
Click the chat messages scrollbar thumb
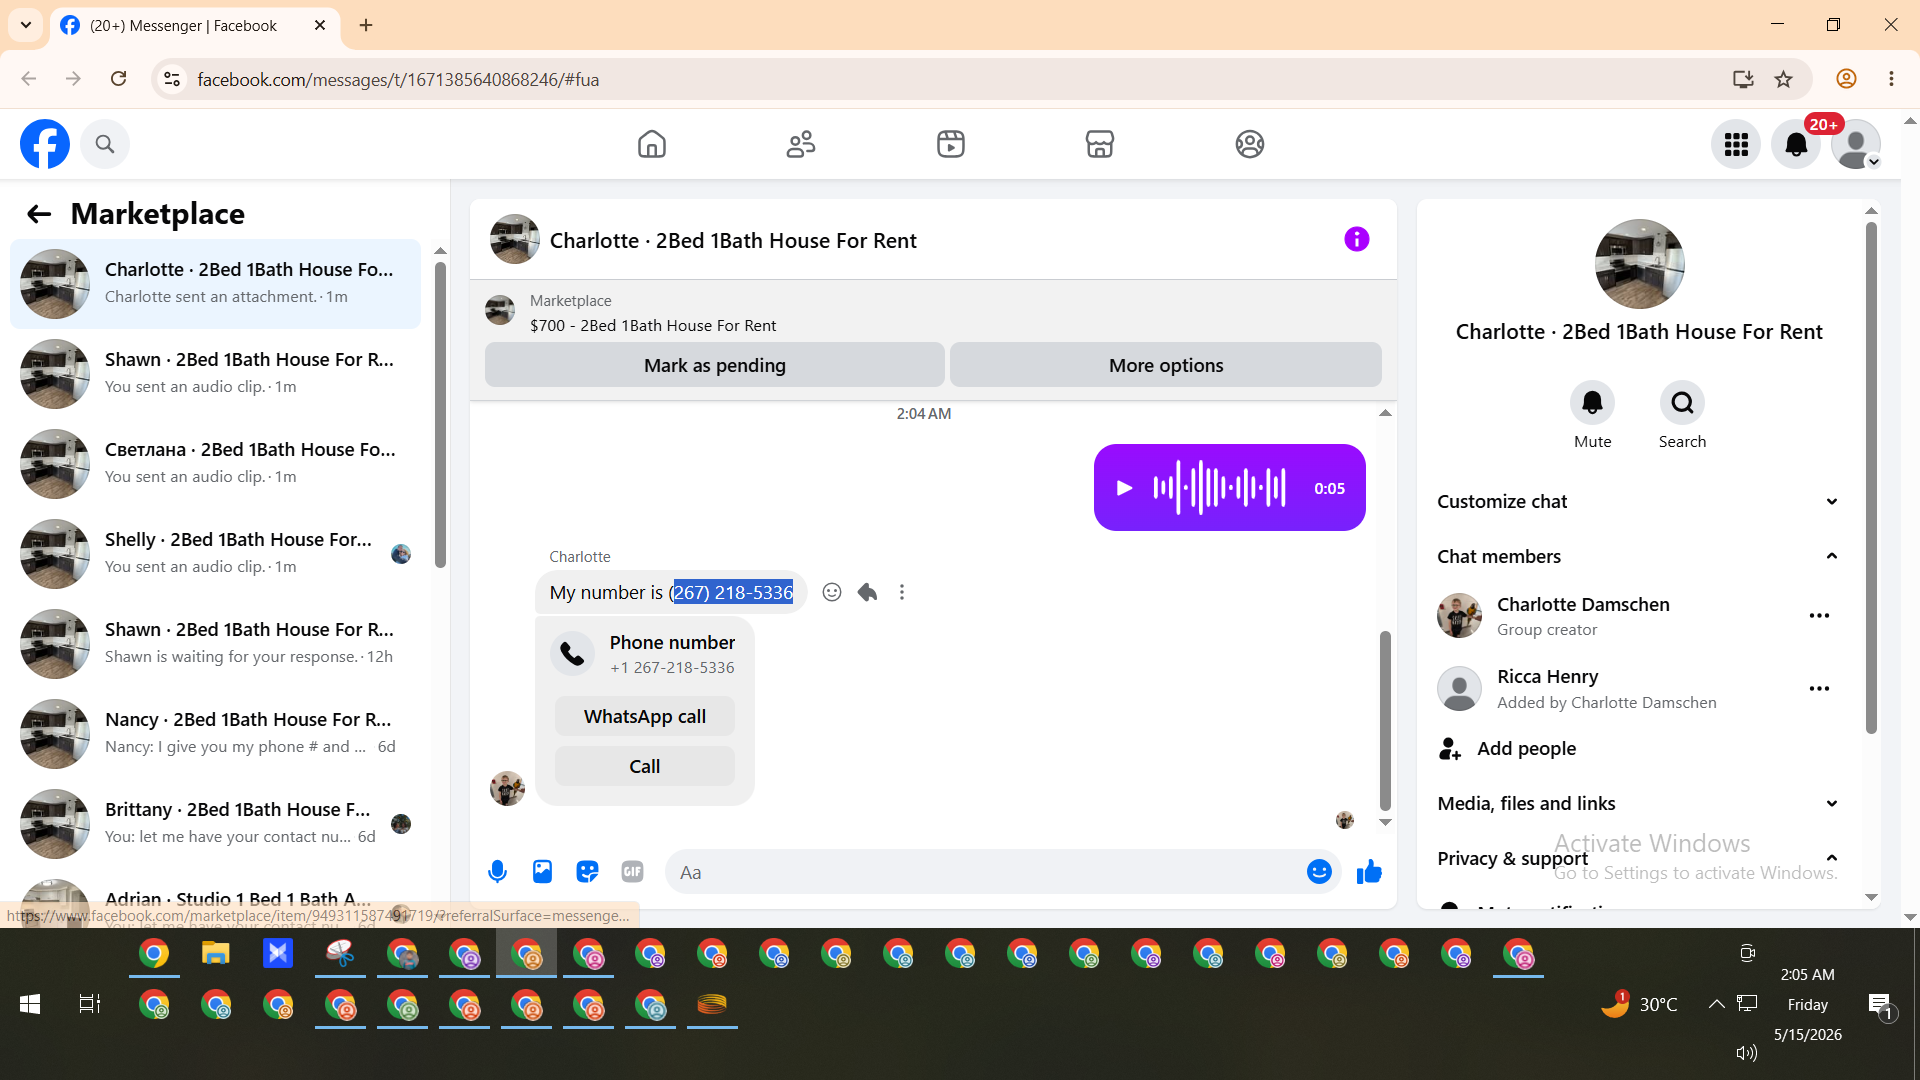pyautogui.click(x=1385, y=720)
